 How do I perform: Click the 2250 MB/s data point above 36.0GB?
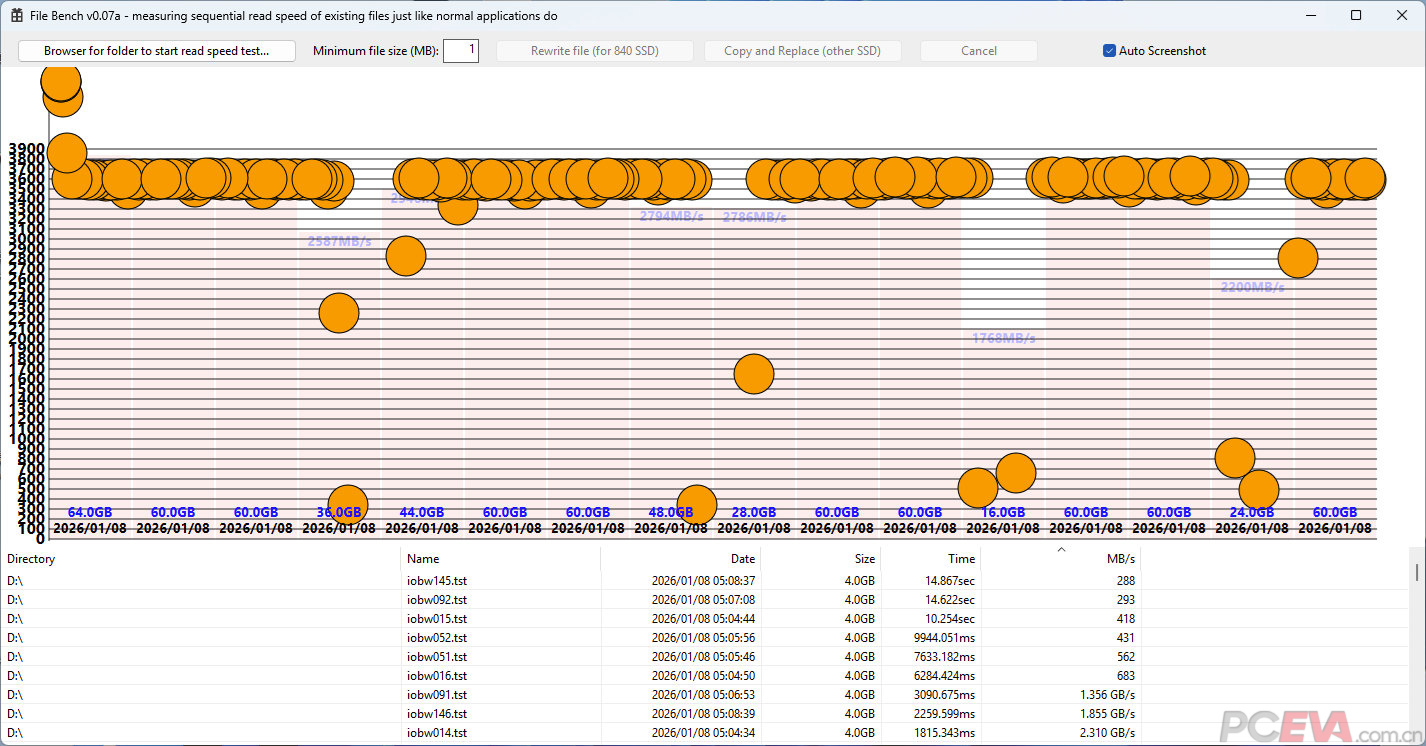tap(339, 313)
